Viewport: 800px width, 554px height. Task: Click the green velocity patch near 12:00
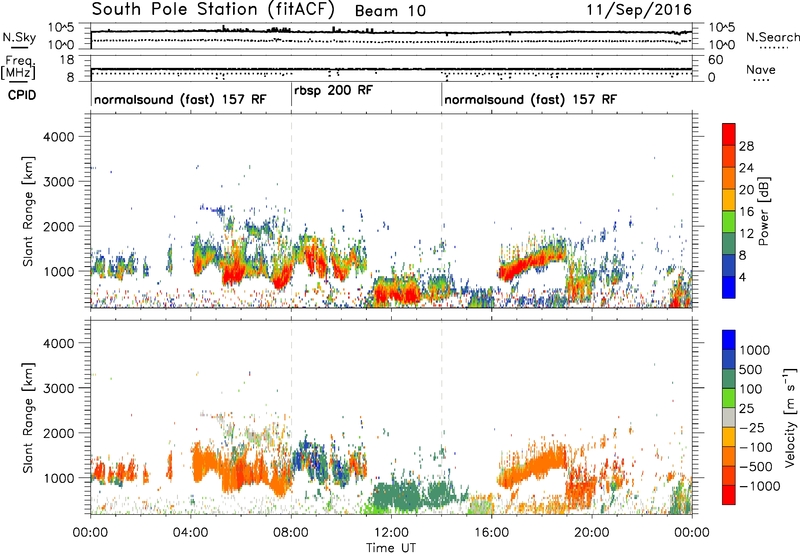point(395,497)
